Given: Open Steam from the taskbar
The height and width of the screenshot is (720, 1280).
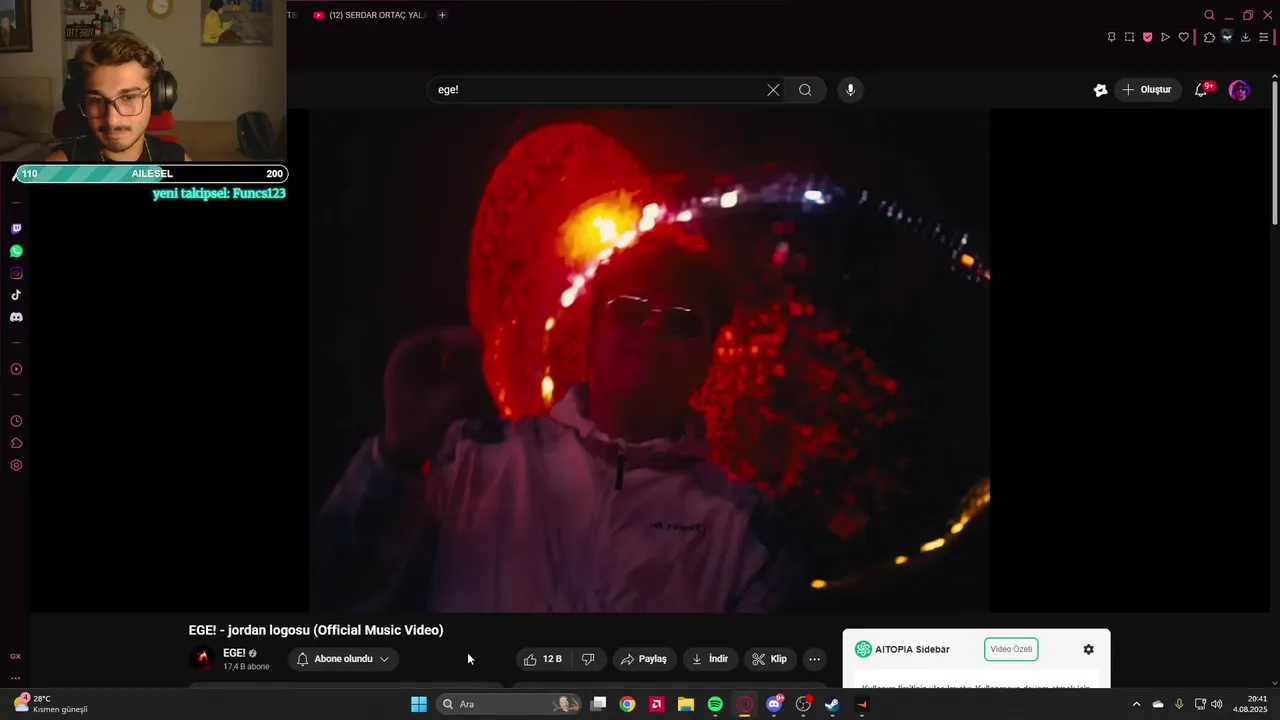Looking at the screenshot, I should [832, 704].
